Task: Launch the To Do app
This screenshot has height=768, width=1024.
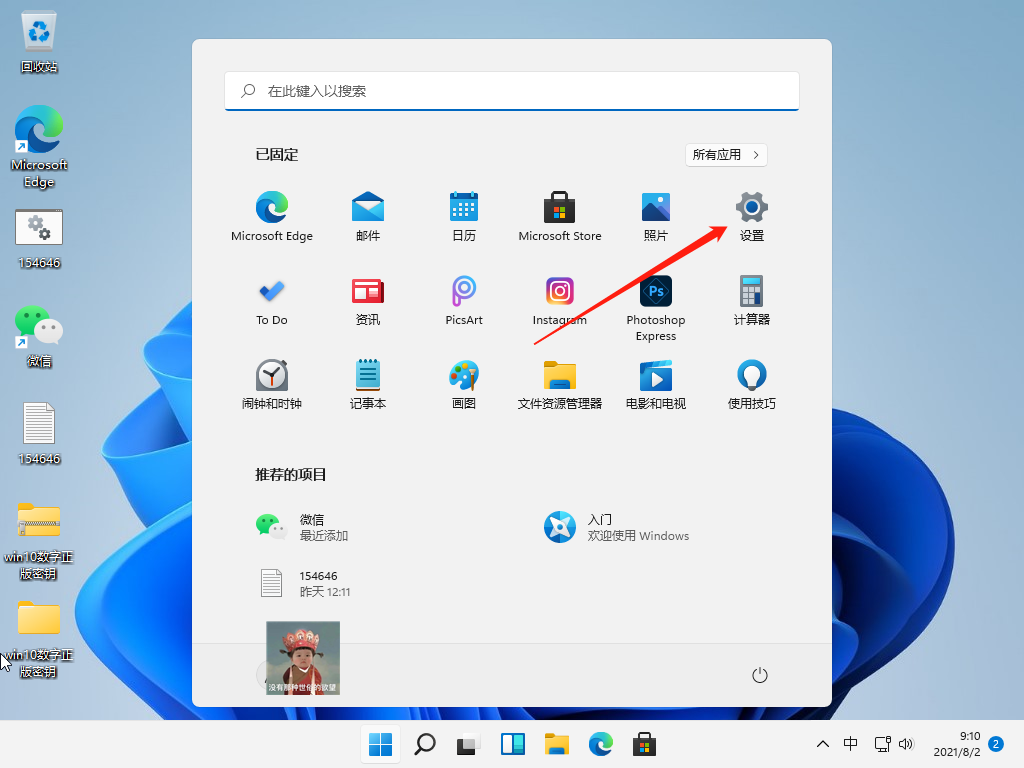Action: [x=272, y=301]
